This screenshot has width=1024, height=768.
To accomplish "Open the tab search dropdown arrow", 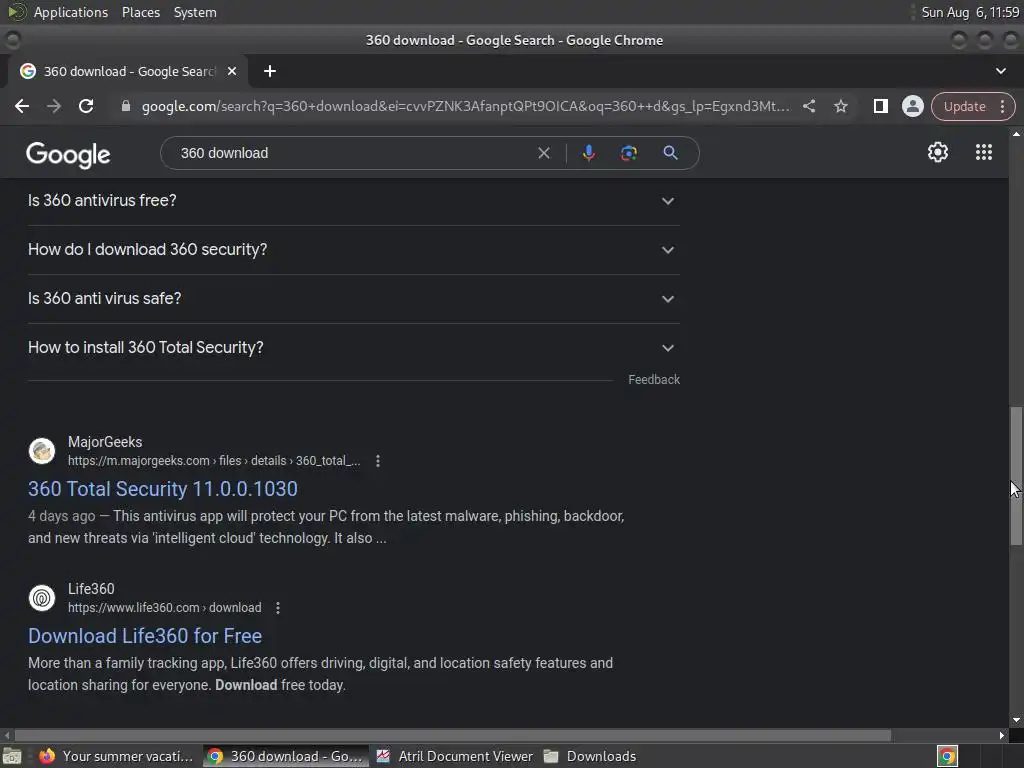I will pyautogui.click(x=1000, y=71).
